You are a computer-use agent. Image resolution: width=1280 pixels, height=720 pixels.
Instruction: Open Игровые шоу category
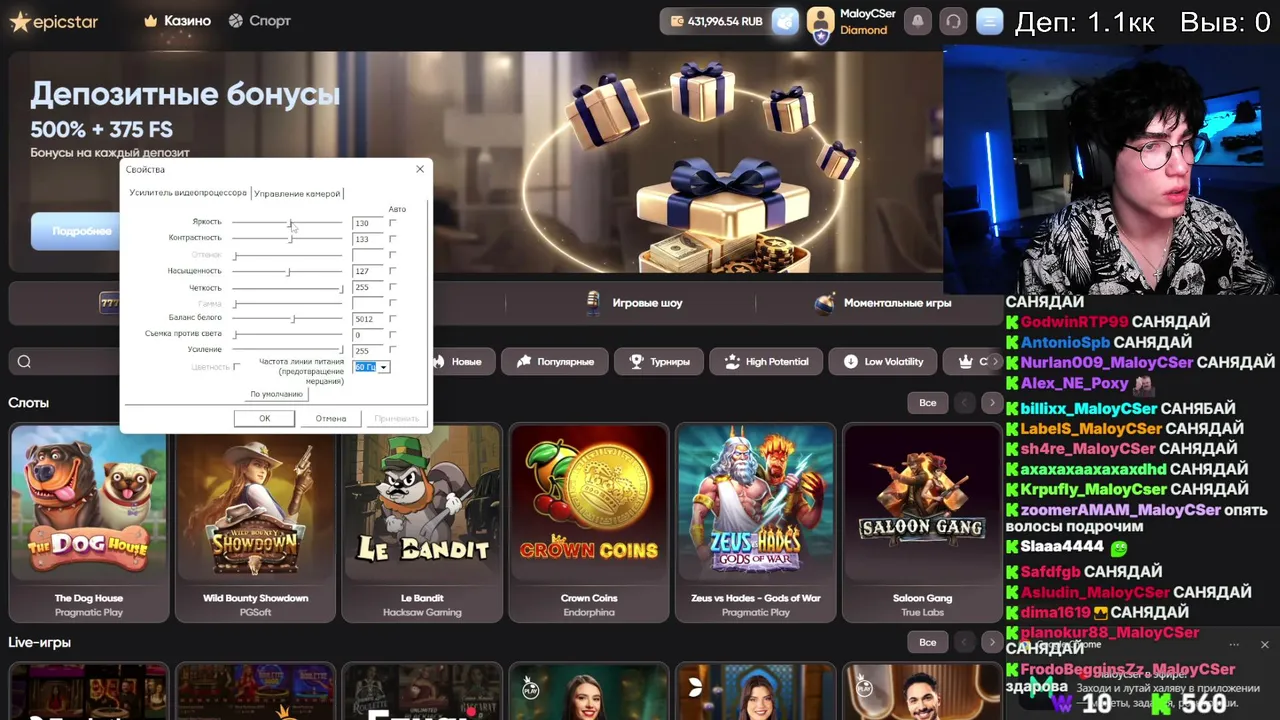tap(636, 303)
